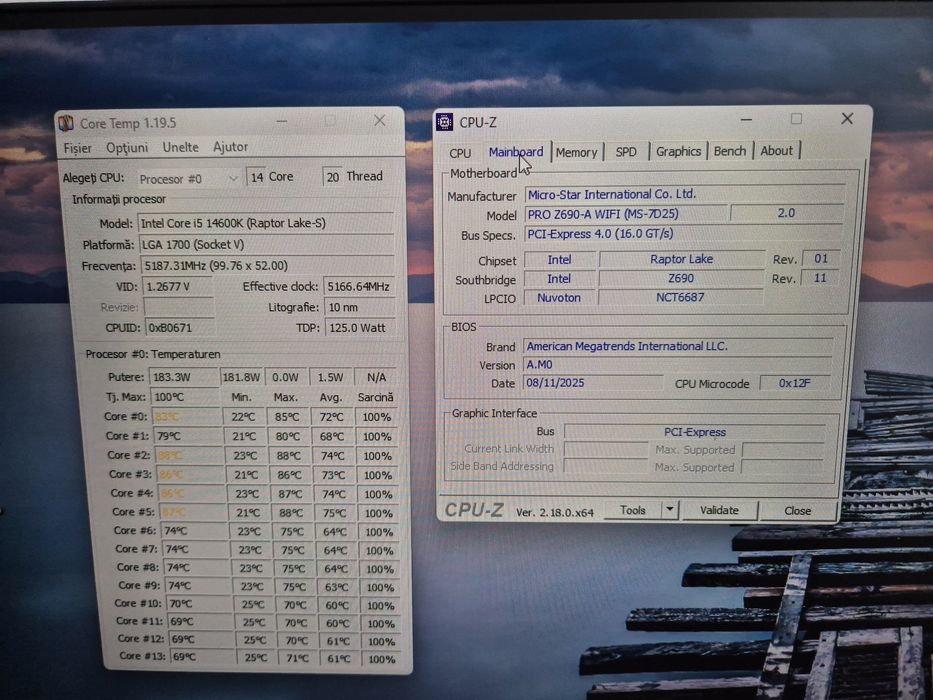Click the BIOS Brand American Megatrends field

pos(677,346)
